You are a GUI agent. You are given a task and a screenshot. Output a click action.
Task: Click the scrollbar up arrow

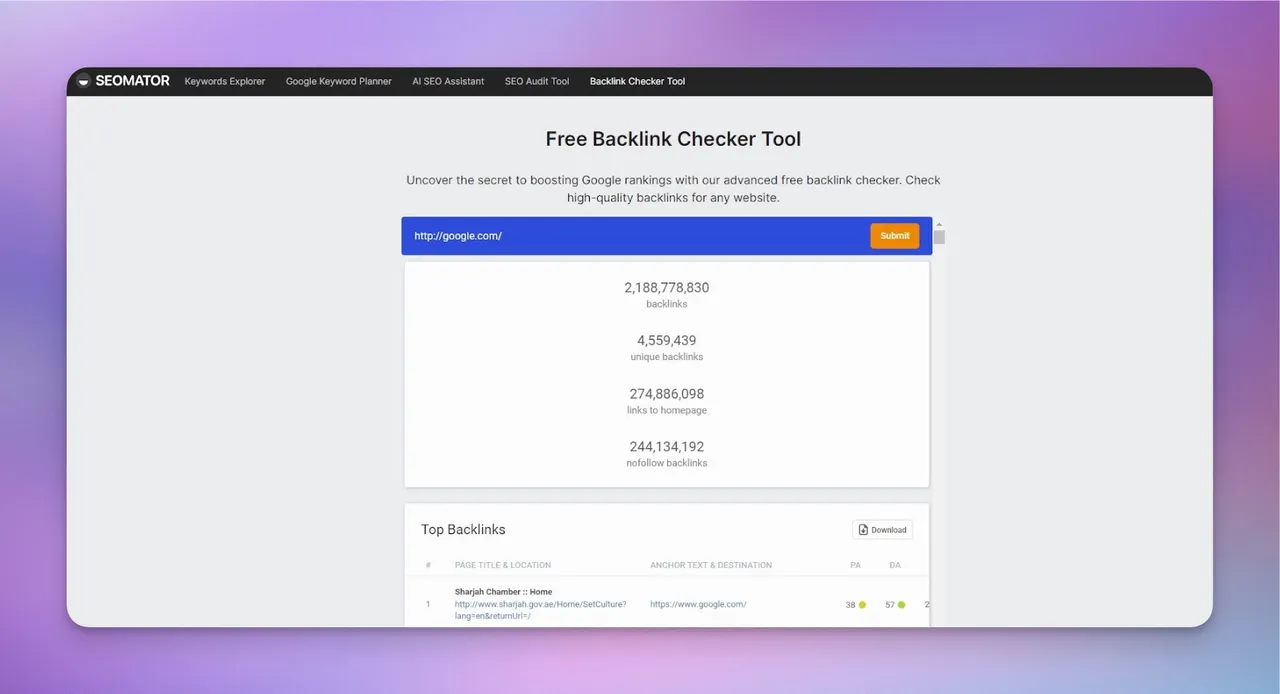pyautogui.click(x=940, y=224)
